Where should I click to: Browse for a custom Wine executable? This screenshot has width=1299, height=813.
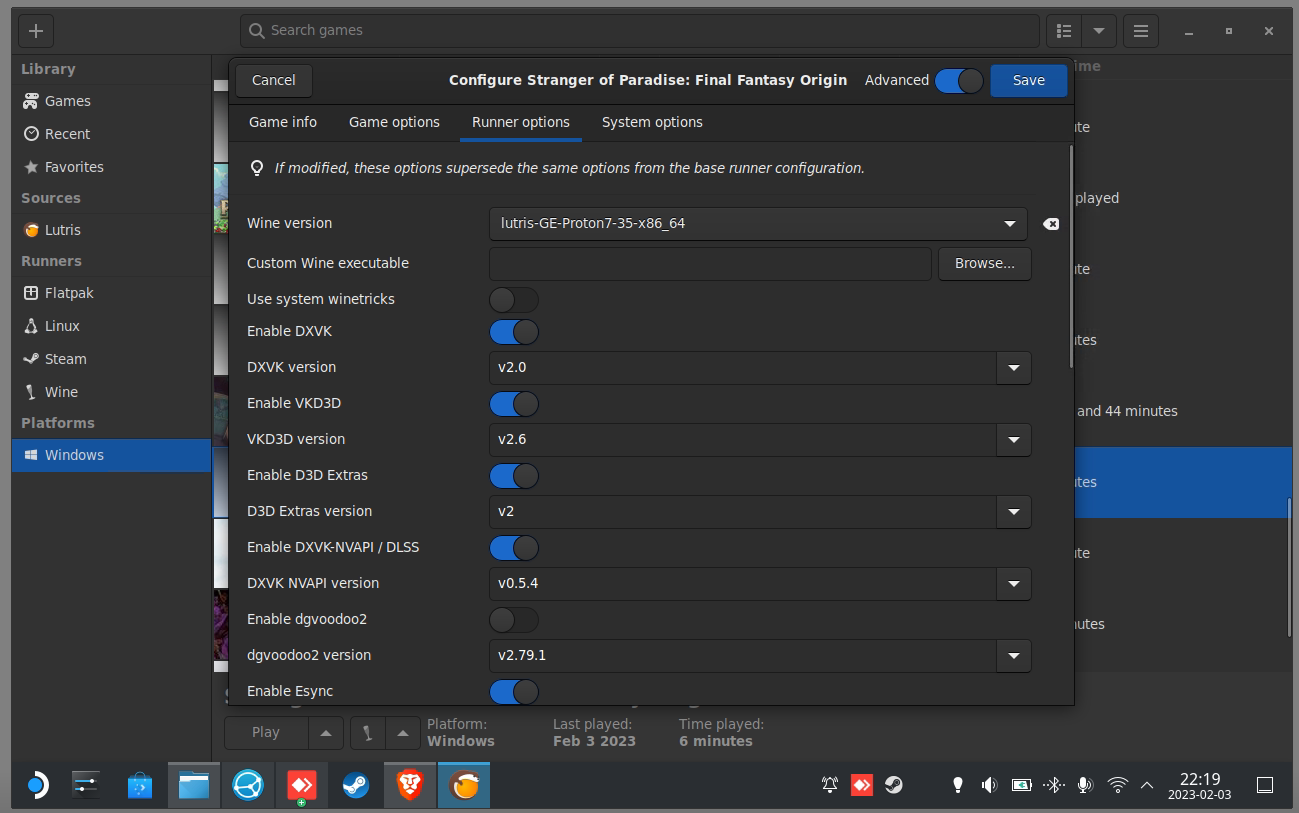click(x=985, y=264)
